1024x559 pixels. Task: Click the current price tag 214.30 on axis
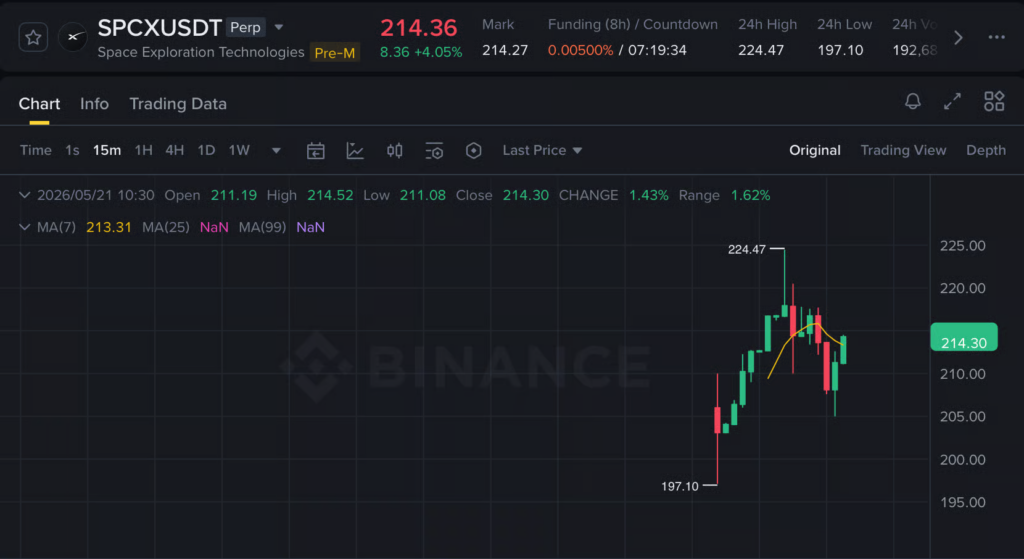click(964, 337)
